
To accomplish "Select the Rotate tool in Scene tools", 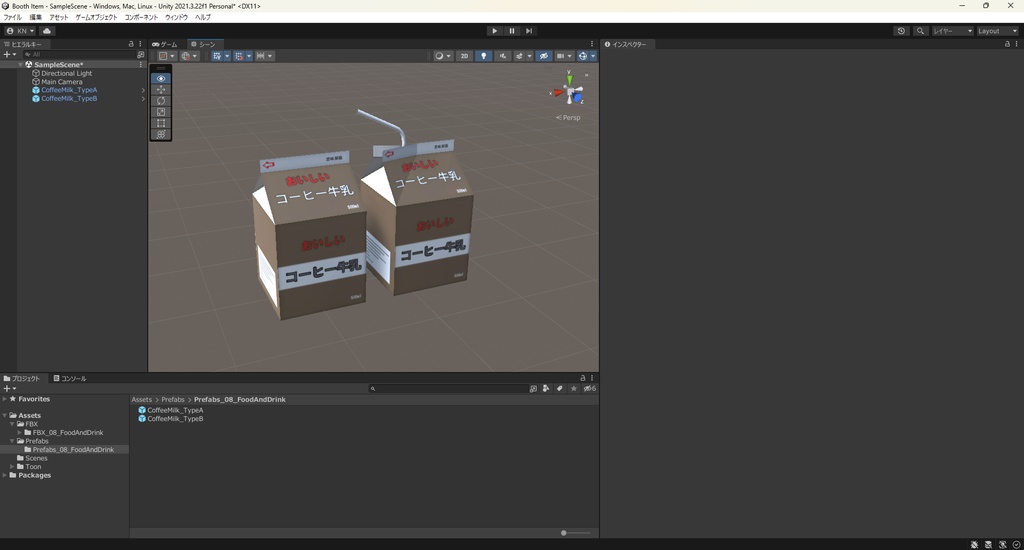I will [161, 101].
